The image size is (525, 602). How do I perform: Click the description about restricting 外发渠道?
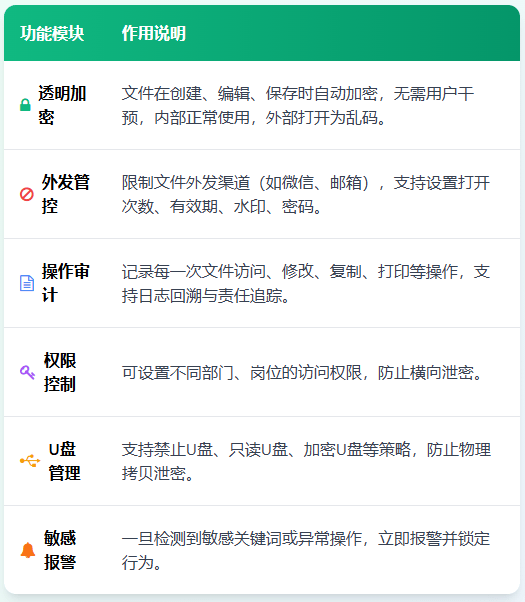[306, 194]
